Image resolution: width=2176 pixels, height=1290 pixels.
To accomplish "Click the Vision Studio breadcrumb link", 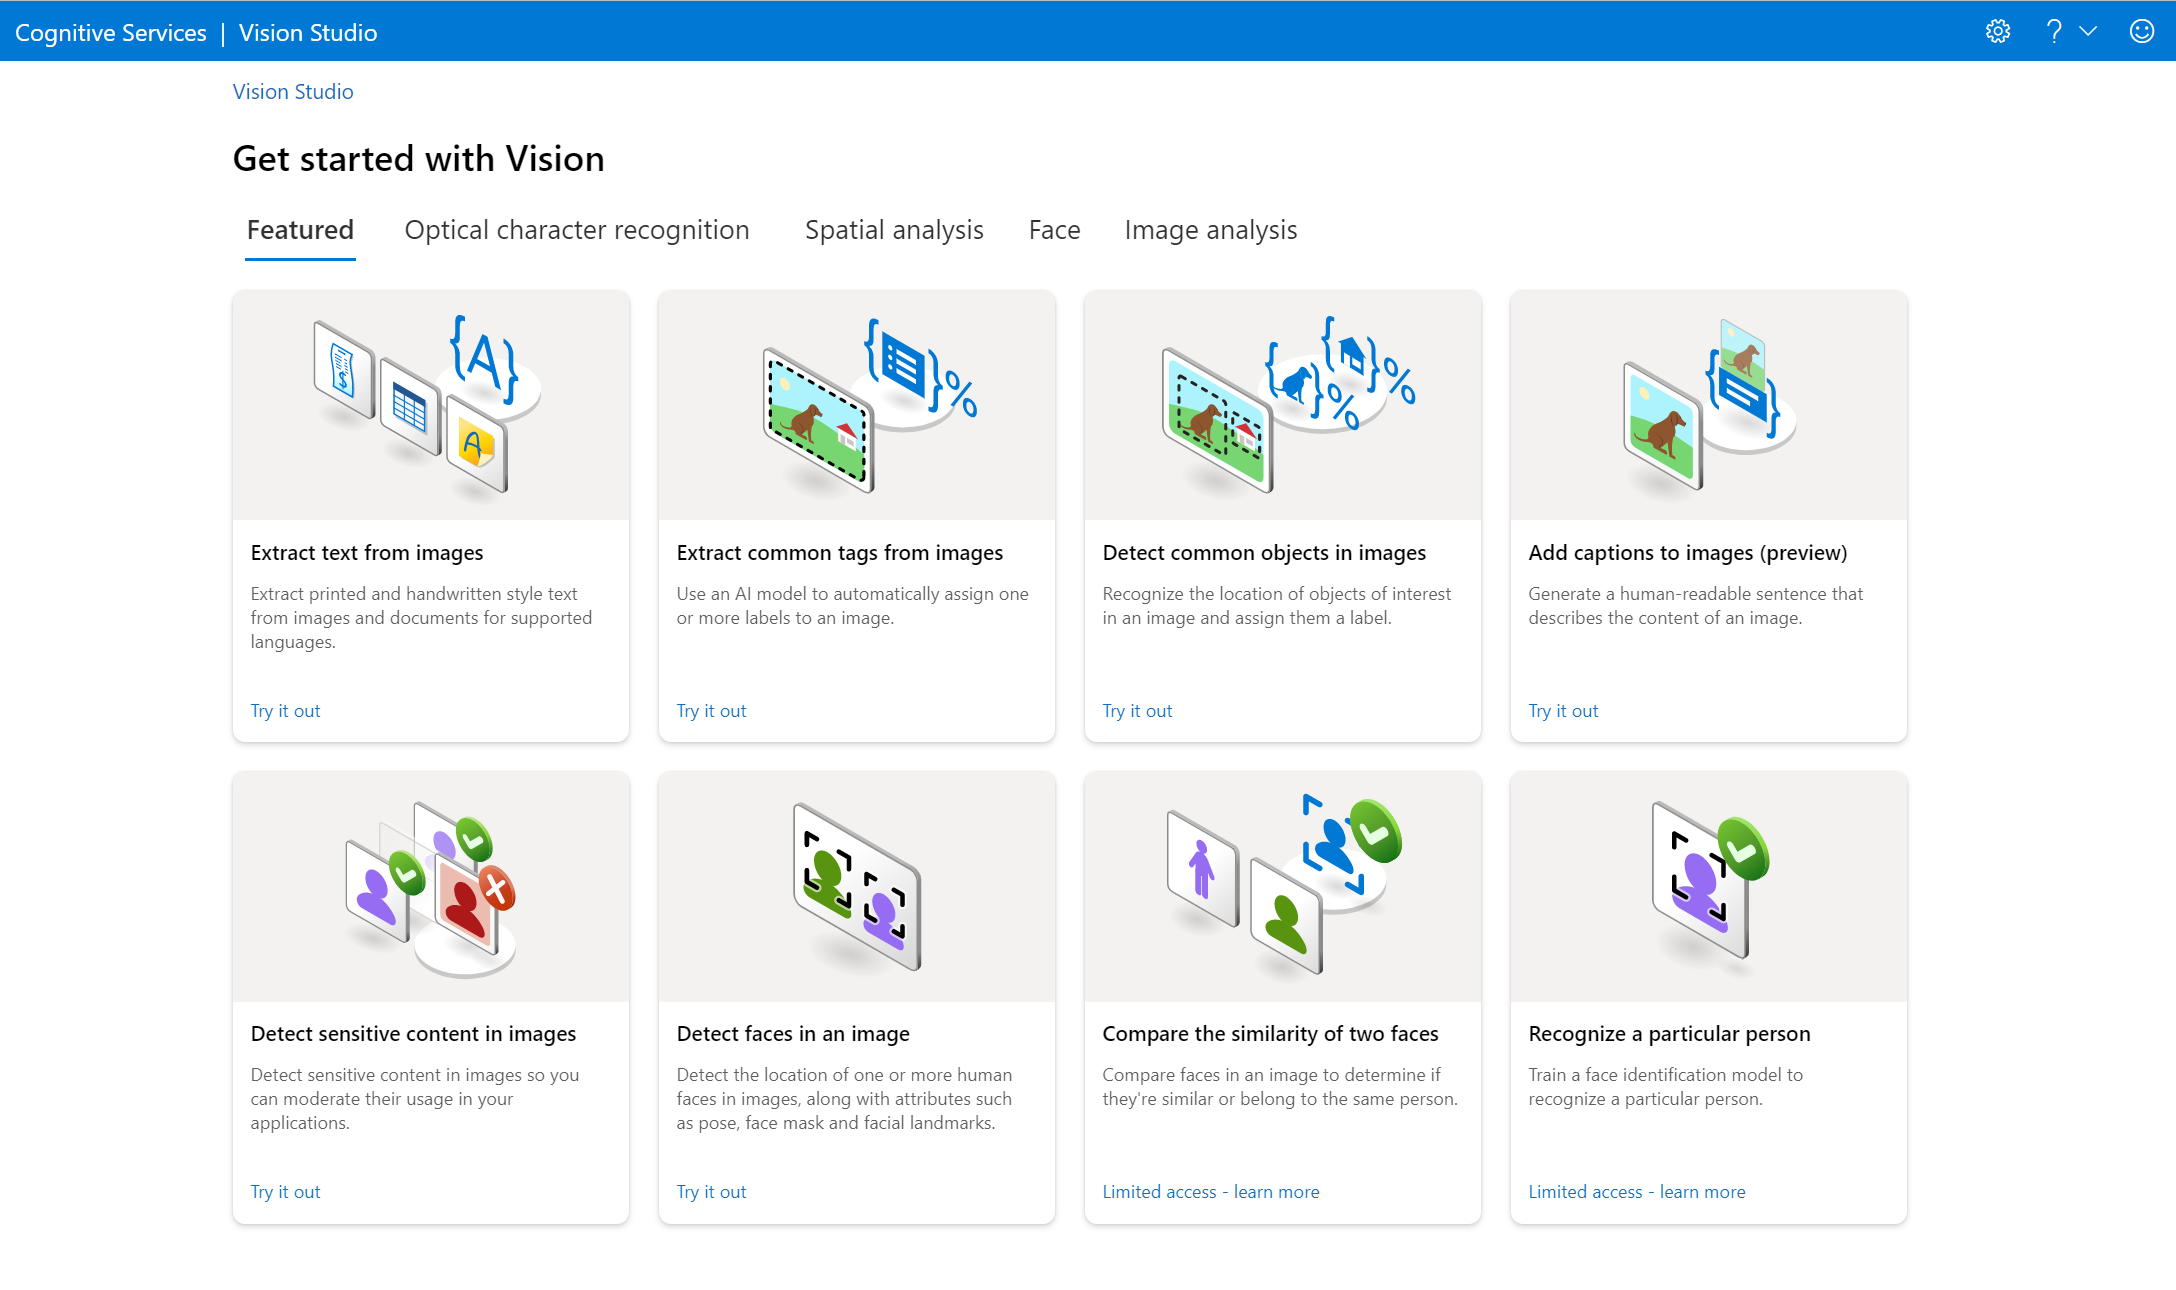I will tap(292, 91).
